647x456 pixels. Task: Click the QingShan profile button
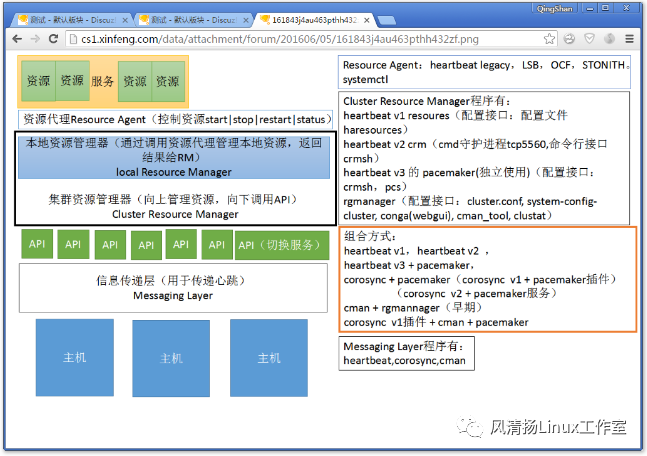coord(555,9)
